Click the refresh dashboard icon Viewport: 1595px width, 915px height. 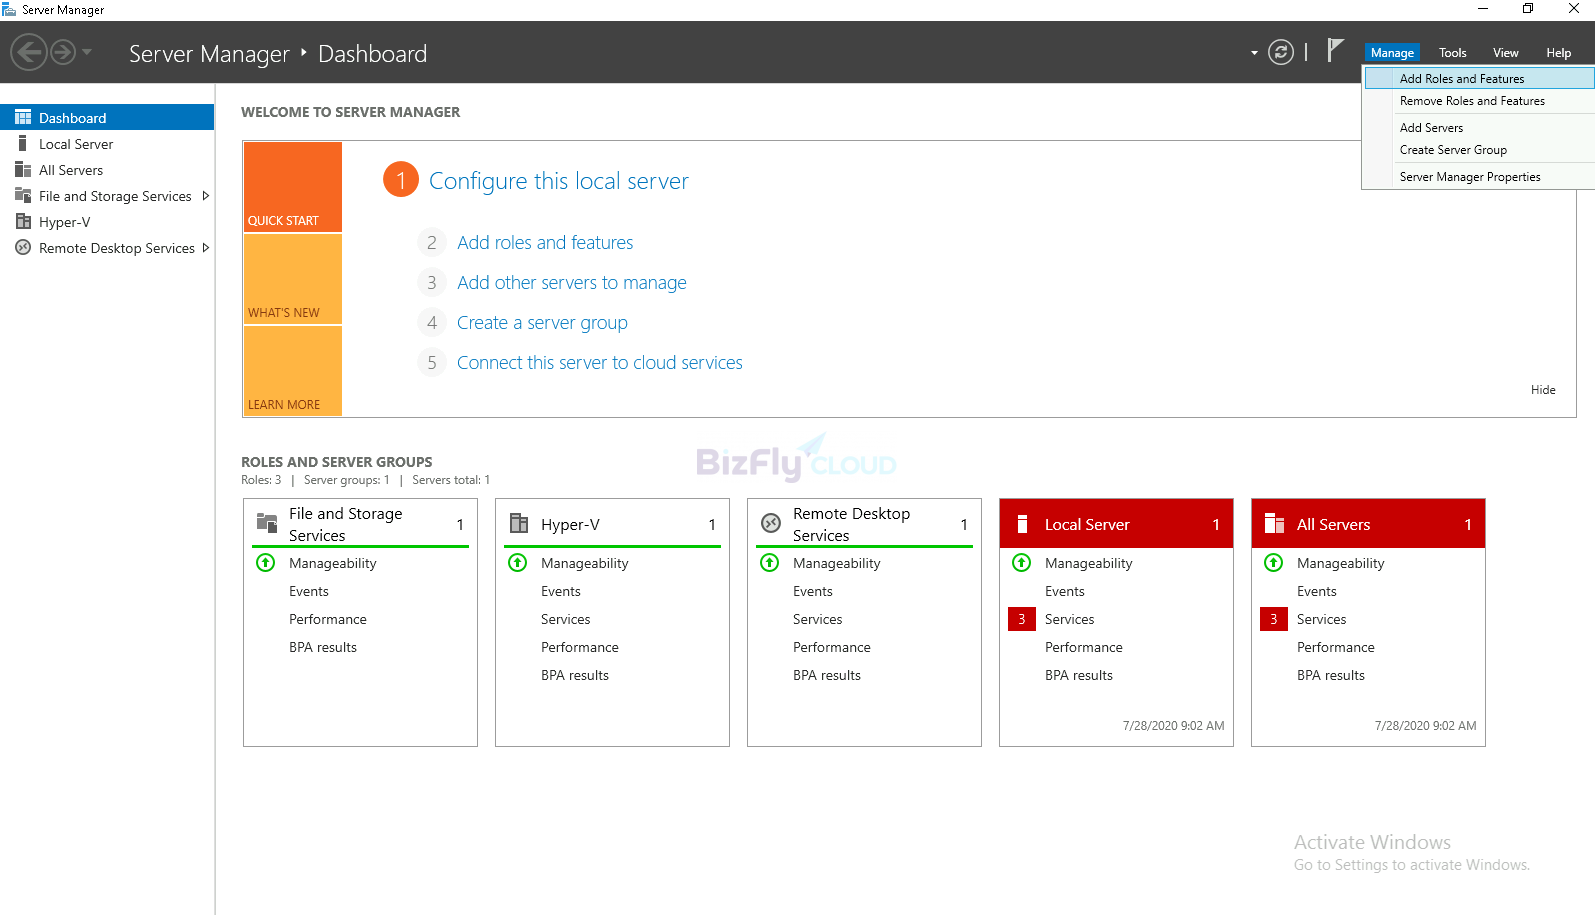click(x=1281, y=52)
